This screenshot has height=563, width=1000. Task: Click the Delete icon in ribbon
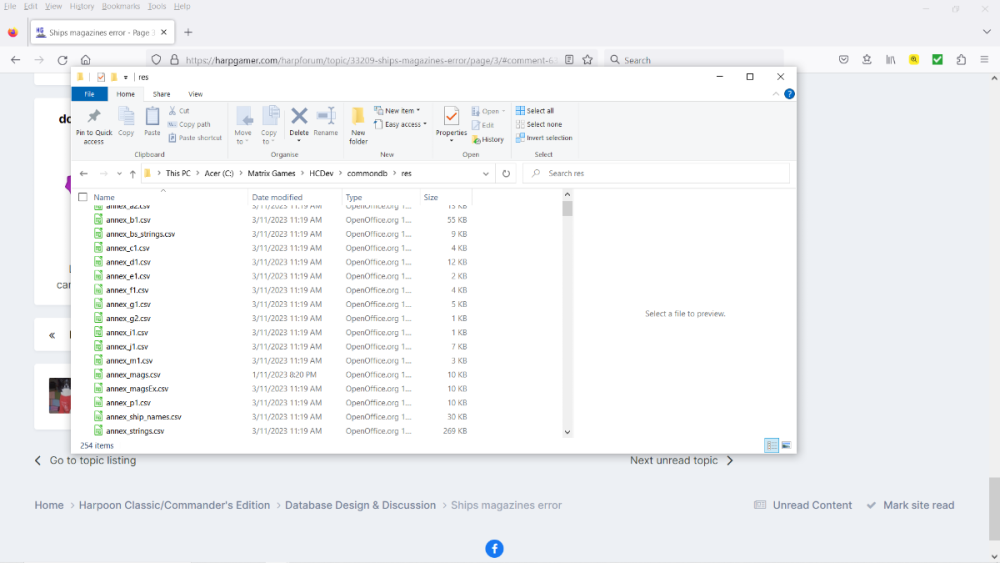pos(298,123)
